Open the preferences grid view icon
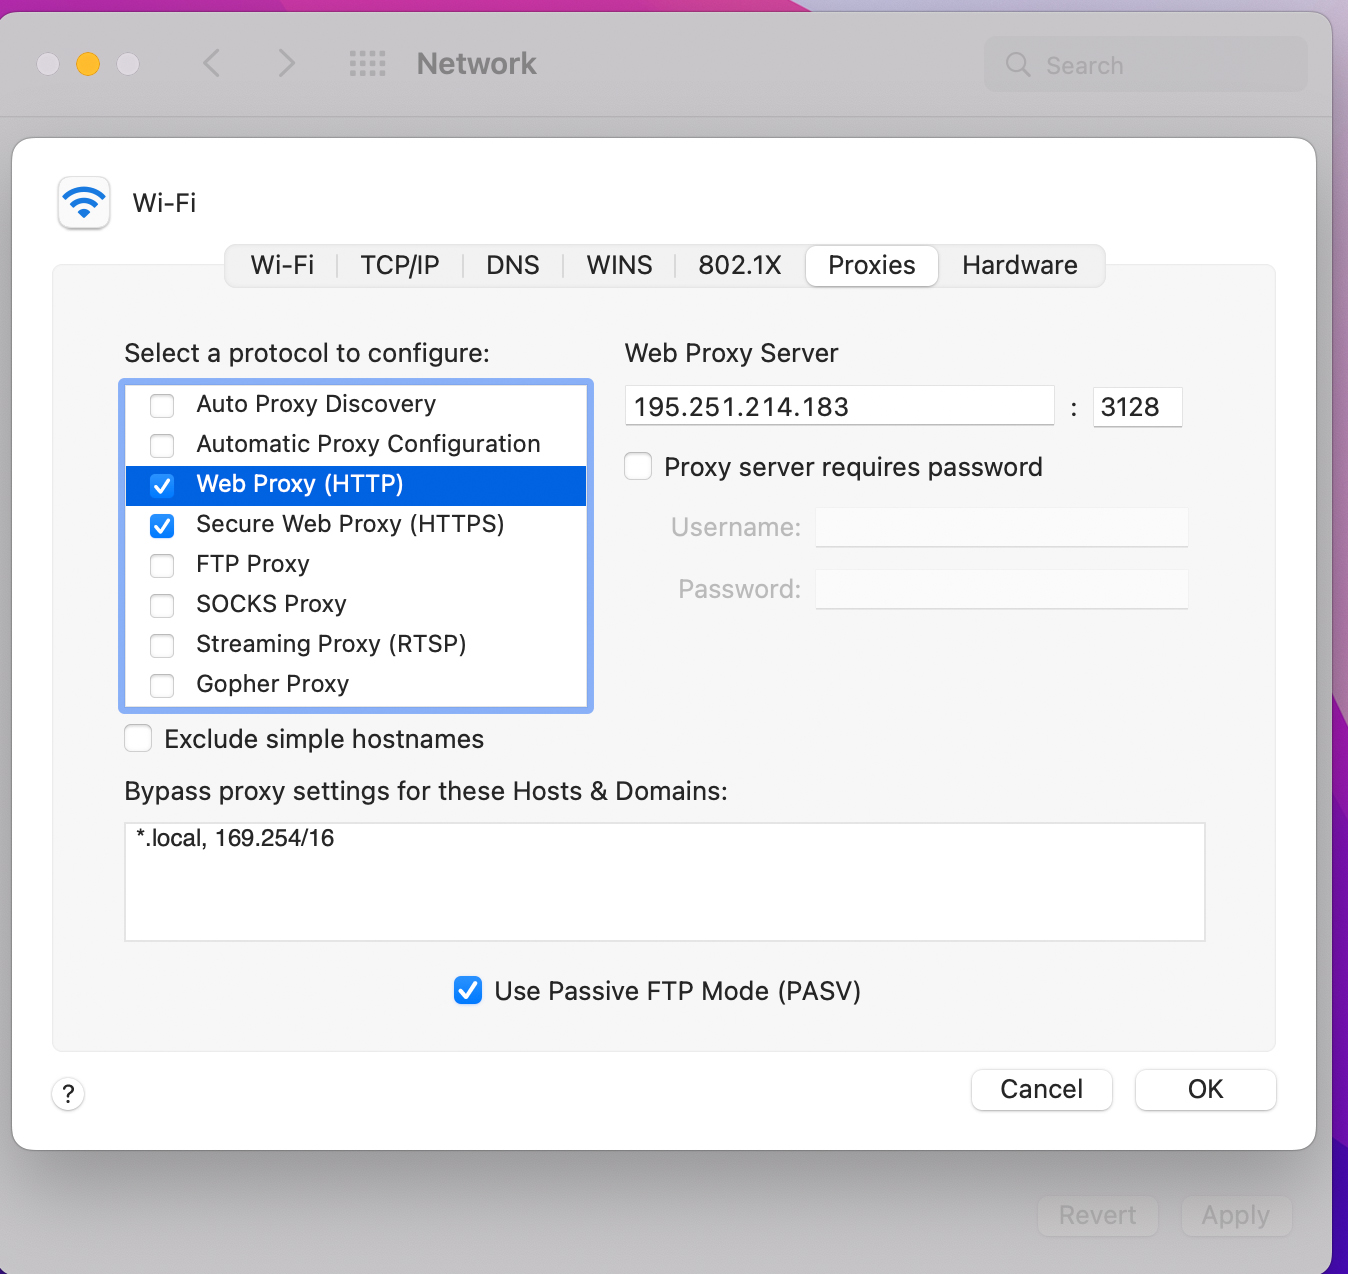Viewport: 1348px width, 1274px height. coord(367,63)
